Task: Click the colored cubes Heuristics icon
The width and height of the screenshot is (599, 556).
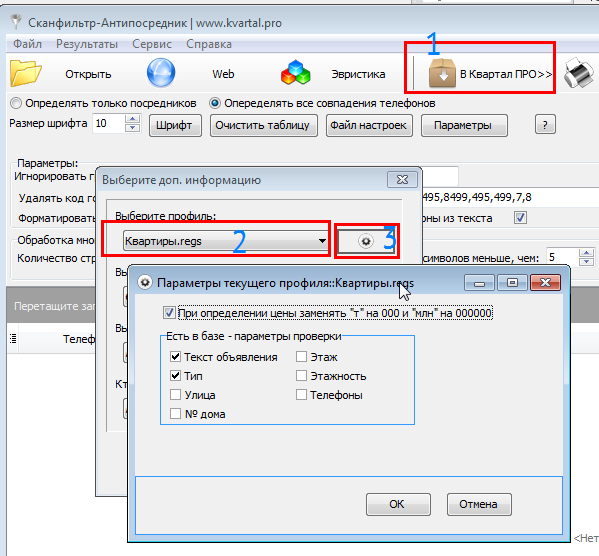Action: (295, 73)
